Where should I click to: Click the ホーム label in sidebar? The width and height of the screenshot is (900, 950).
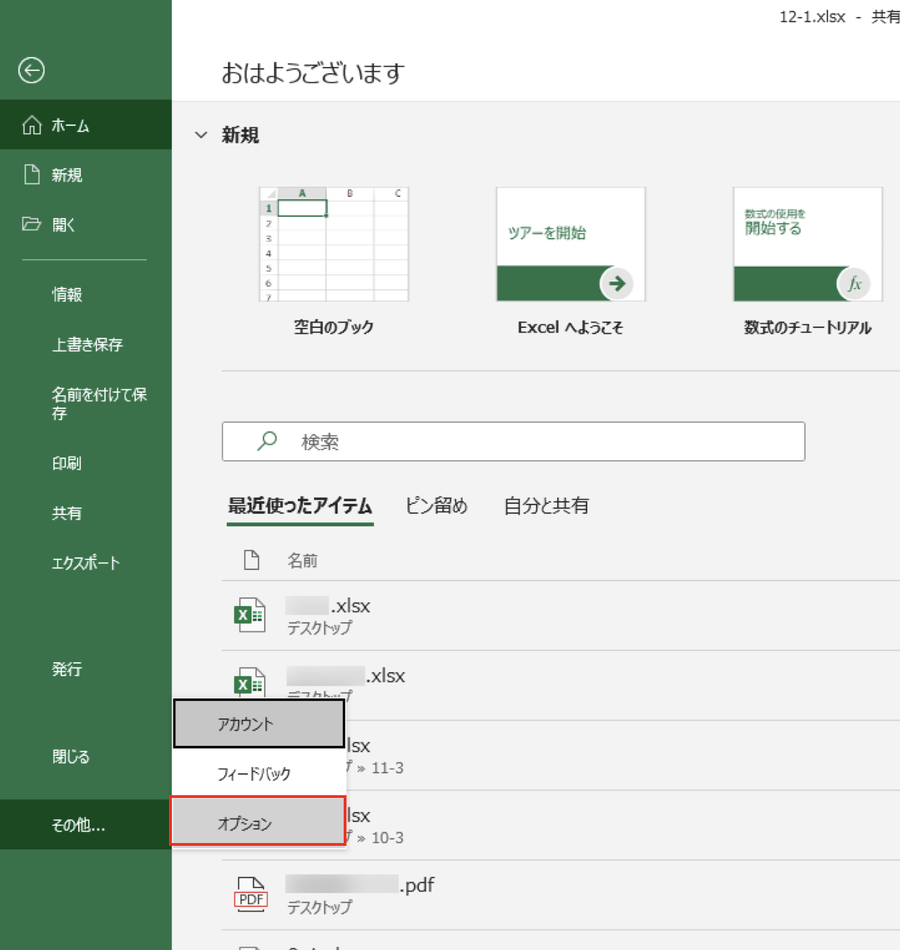(70, 125)
